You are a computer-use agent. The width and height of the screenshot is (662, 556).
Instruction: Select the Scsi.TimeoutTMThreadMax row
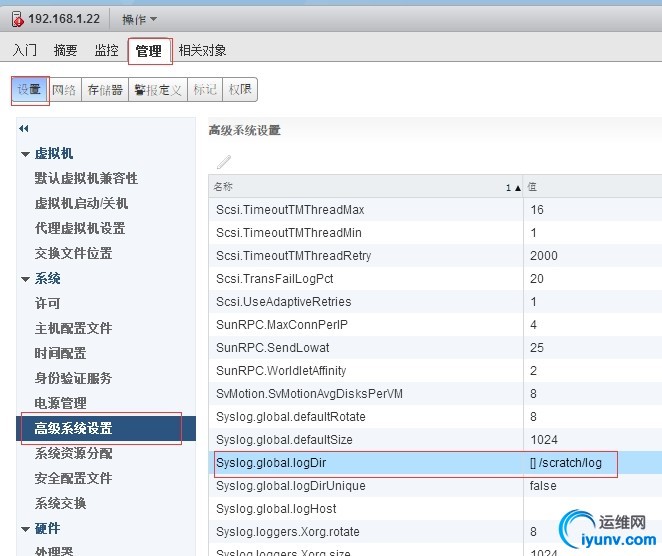(x=435, y=210)
